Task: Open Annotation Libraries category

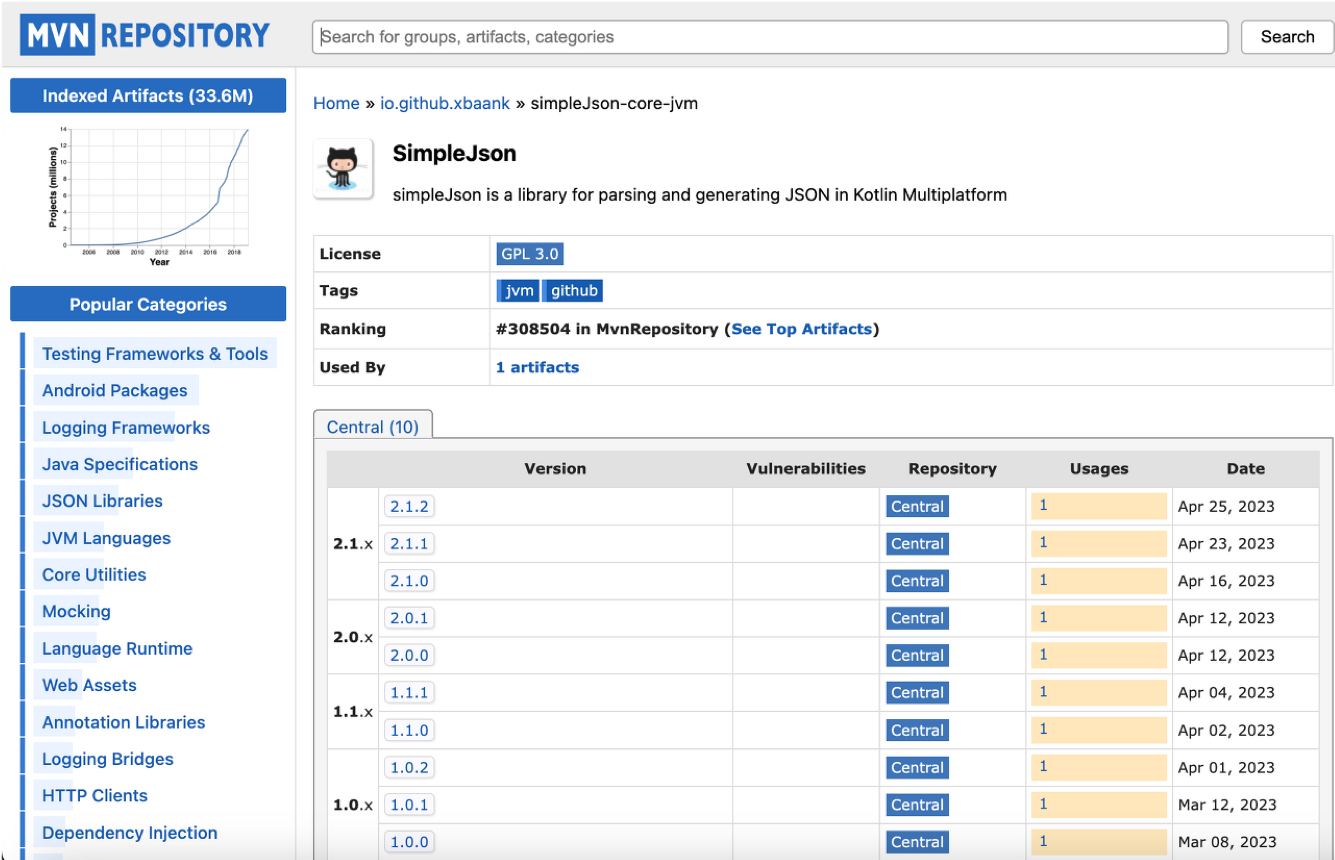Action: [124, 722]
